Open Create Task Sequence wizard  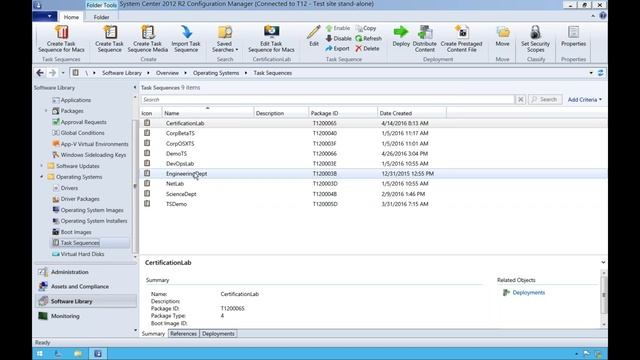pyautogui.click(x=109, y=38)
